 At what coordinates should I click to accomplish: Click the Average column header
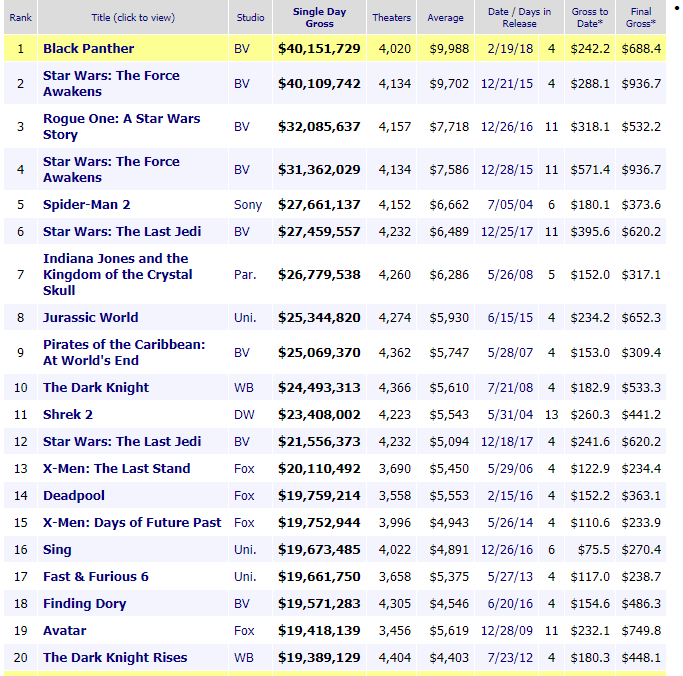pyautogui.click(x=445, y=17)
